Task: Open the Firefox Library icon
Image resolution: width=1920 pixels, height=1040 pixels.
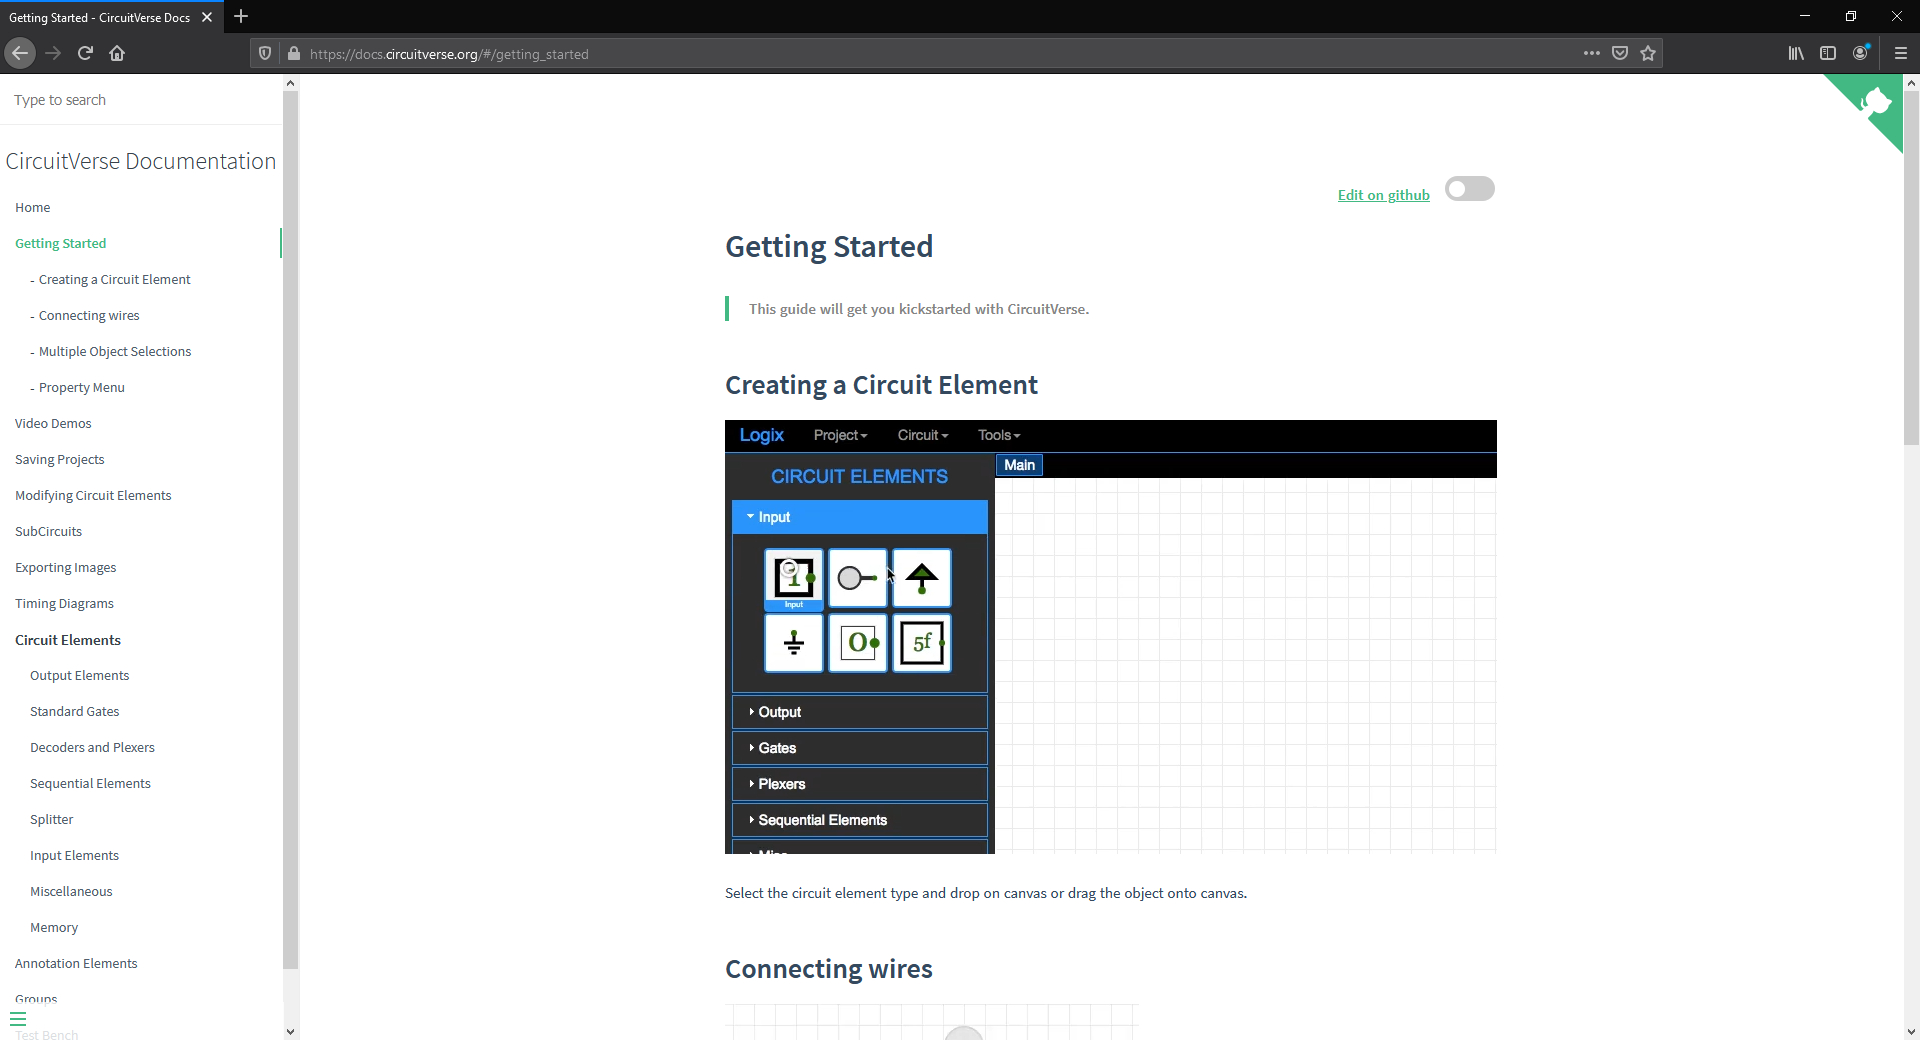Action: 1795,53
